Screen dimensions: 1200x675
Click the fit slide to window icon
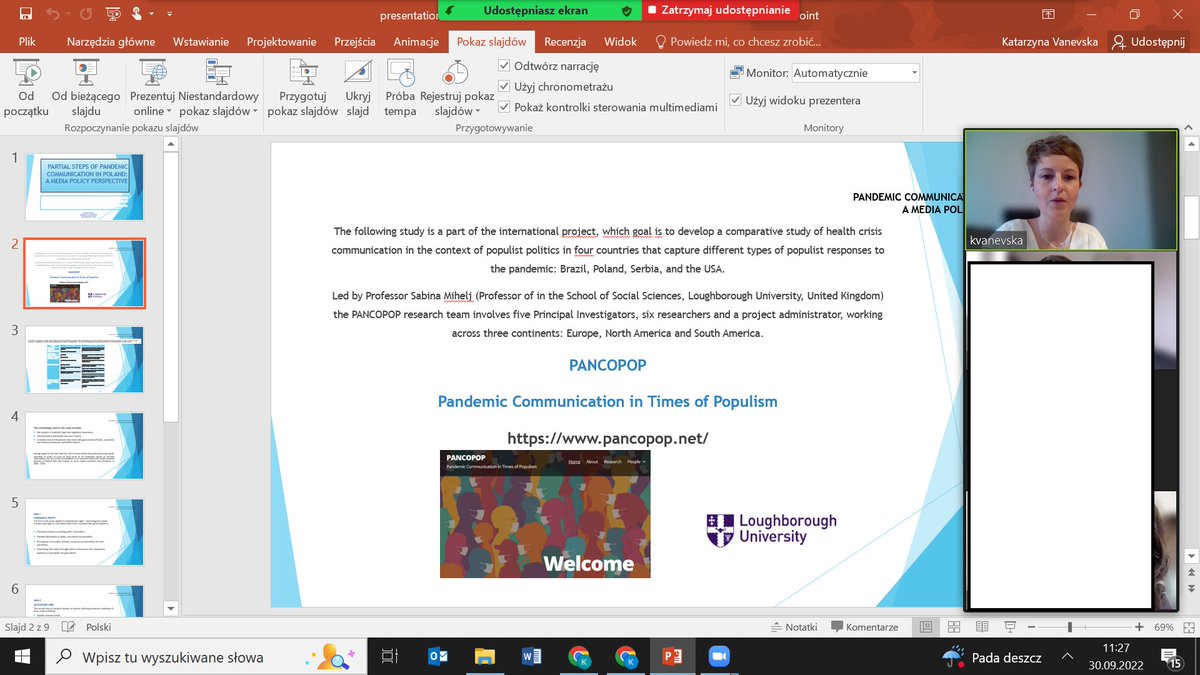pos(1187,627)
